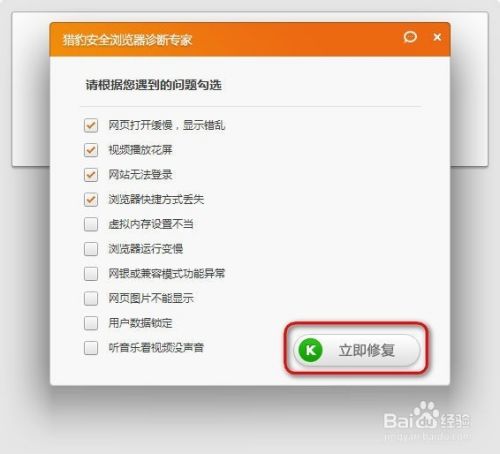Uncheck 浏览器快捷方式丢失 checkbox

[91, 199]
